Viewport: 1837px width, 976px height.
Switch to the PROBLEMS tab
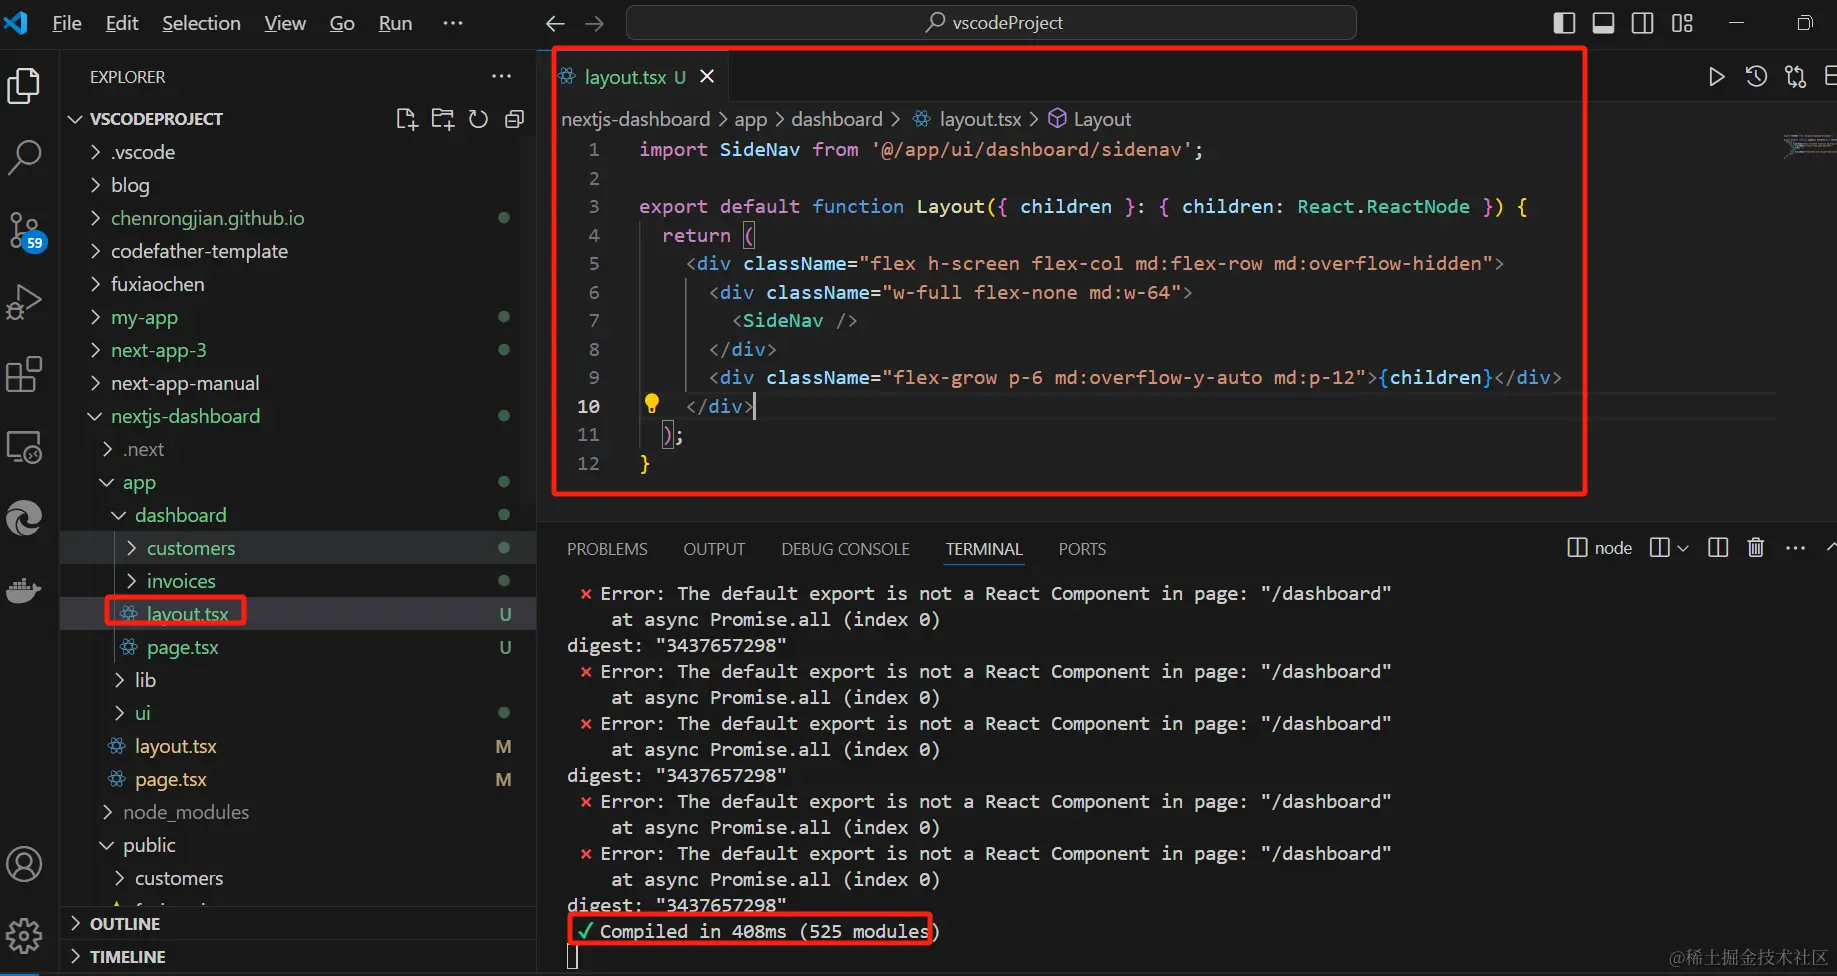point(607,549)
